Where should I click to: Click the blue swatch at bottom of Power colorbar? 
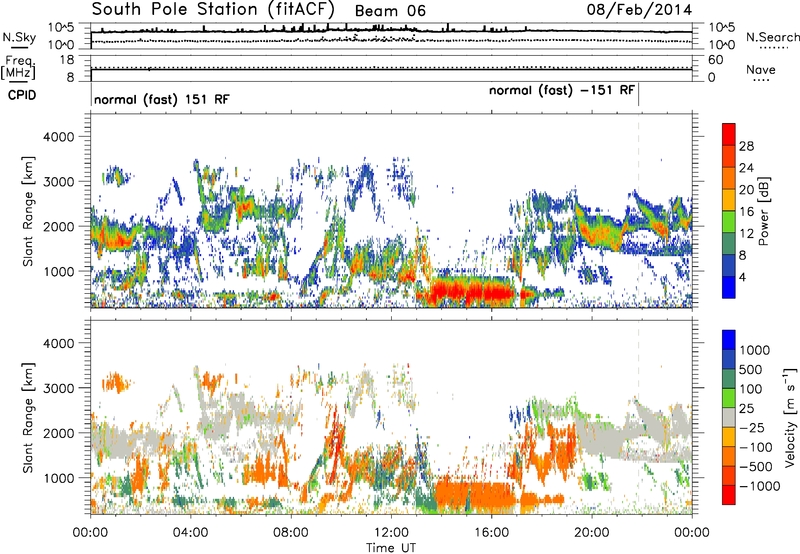click(729, 287)
